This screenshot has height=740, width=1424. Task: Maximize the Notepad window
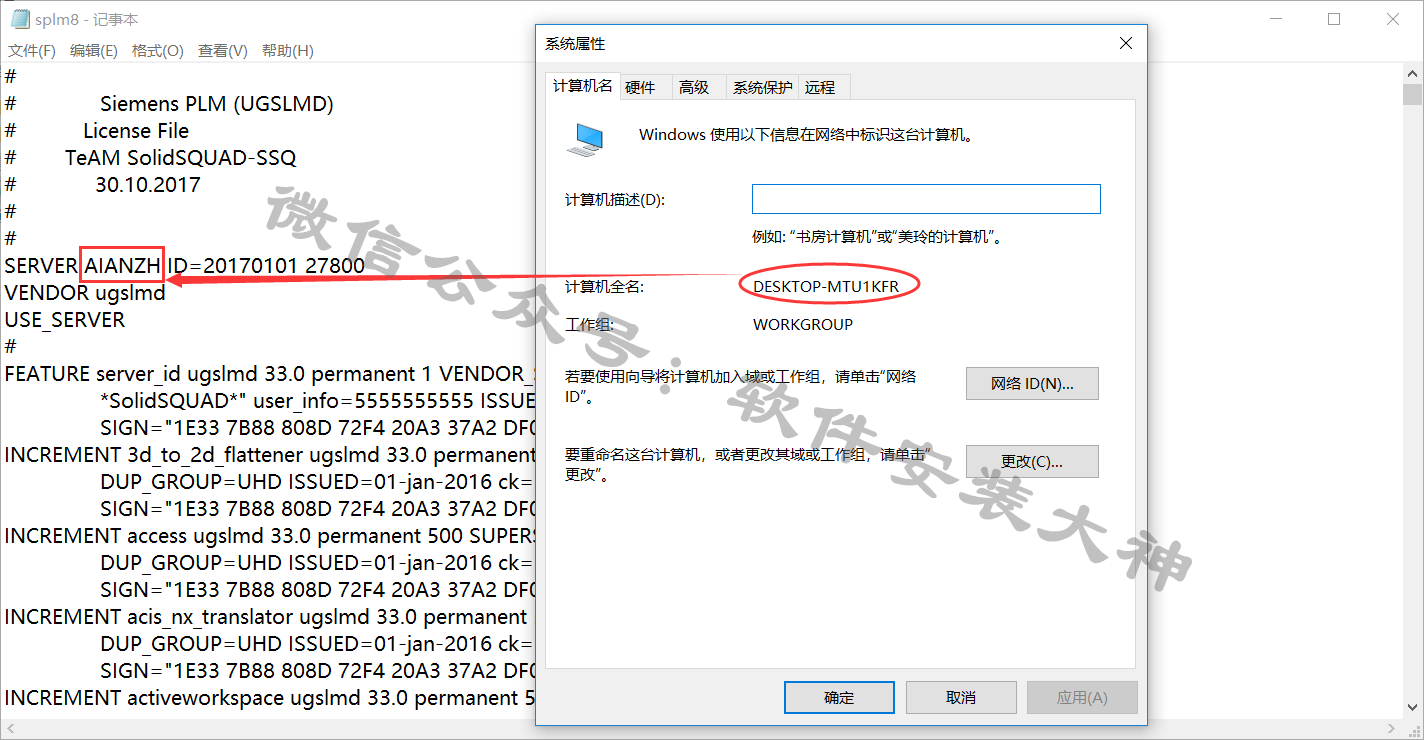[x=1334, y=19]
